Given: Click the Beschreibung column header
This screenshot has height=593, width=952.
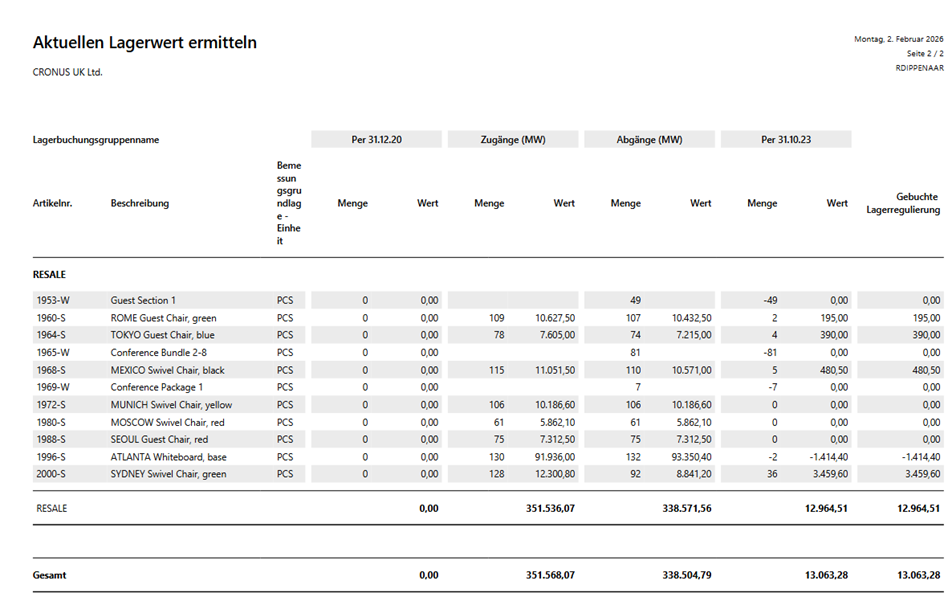Looking at the screenshot, I should click(x=139, y=203).
